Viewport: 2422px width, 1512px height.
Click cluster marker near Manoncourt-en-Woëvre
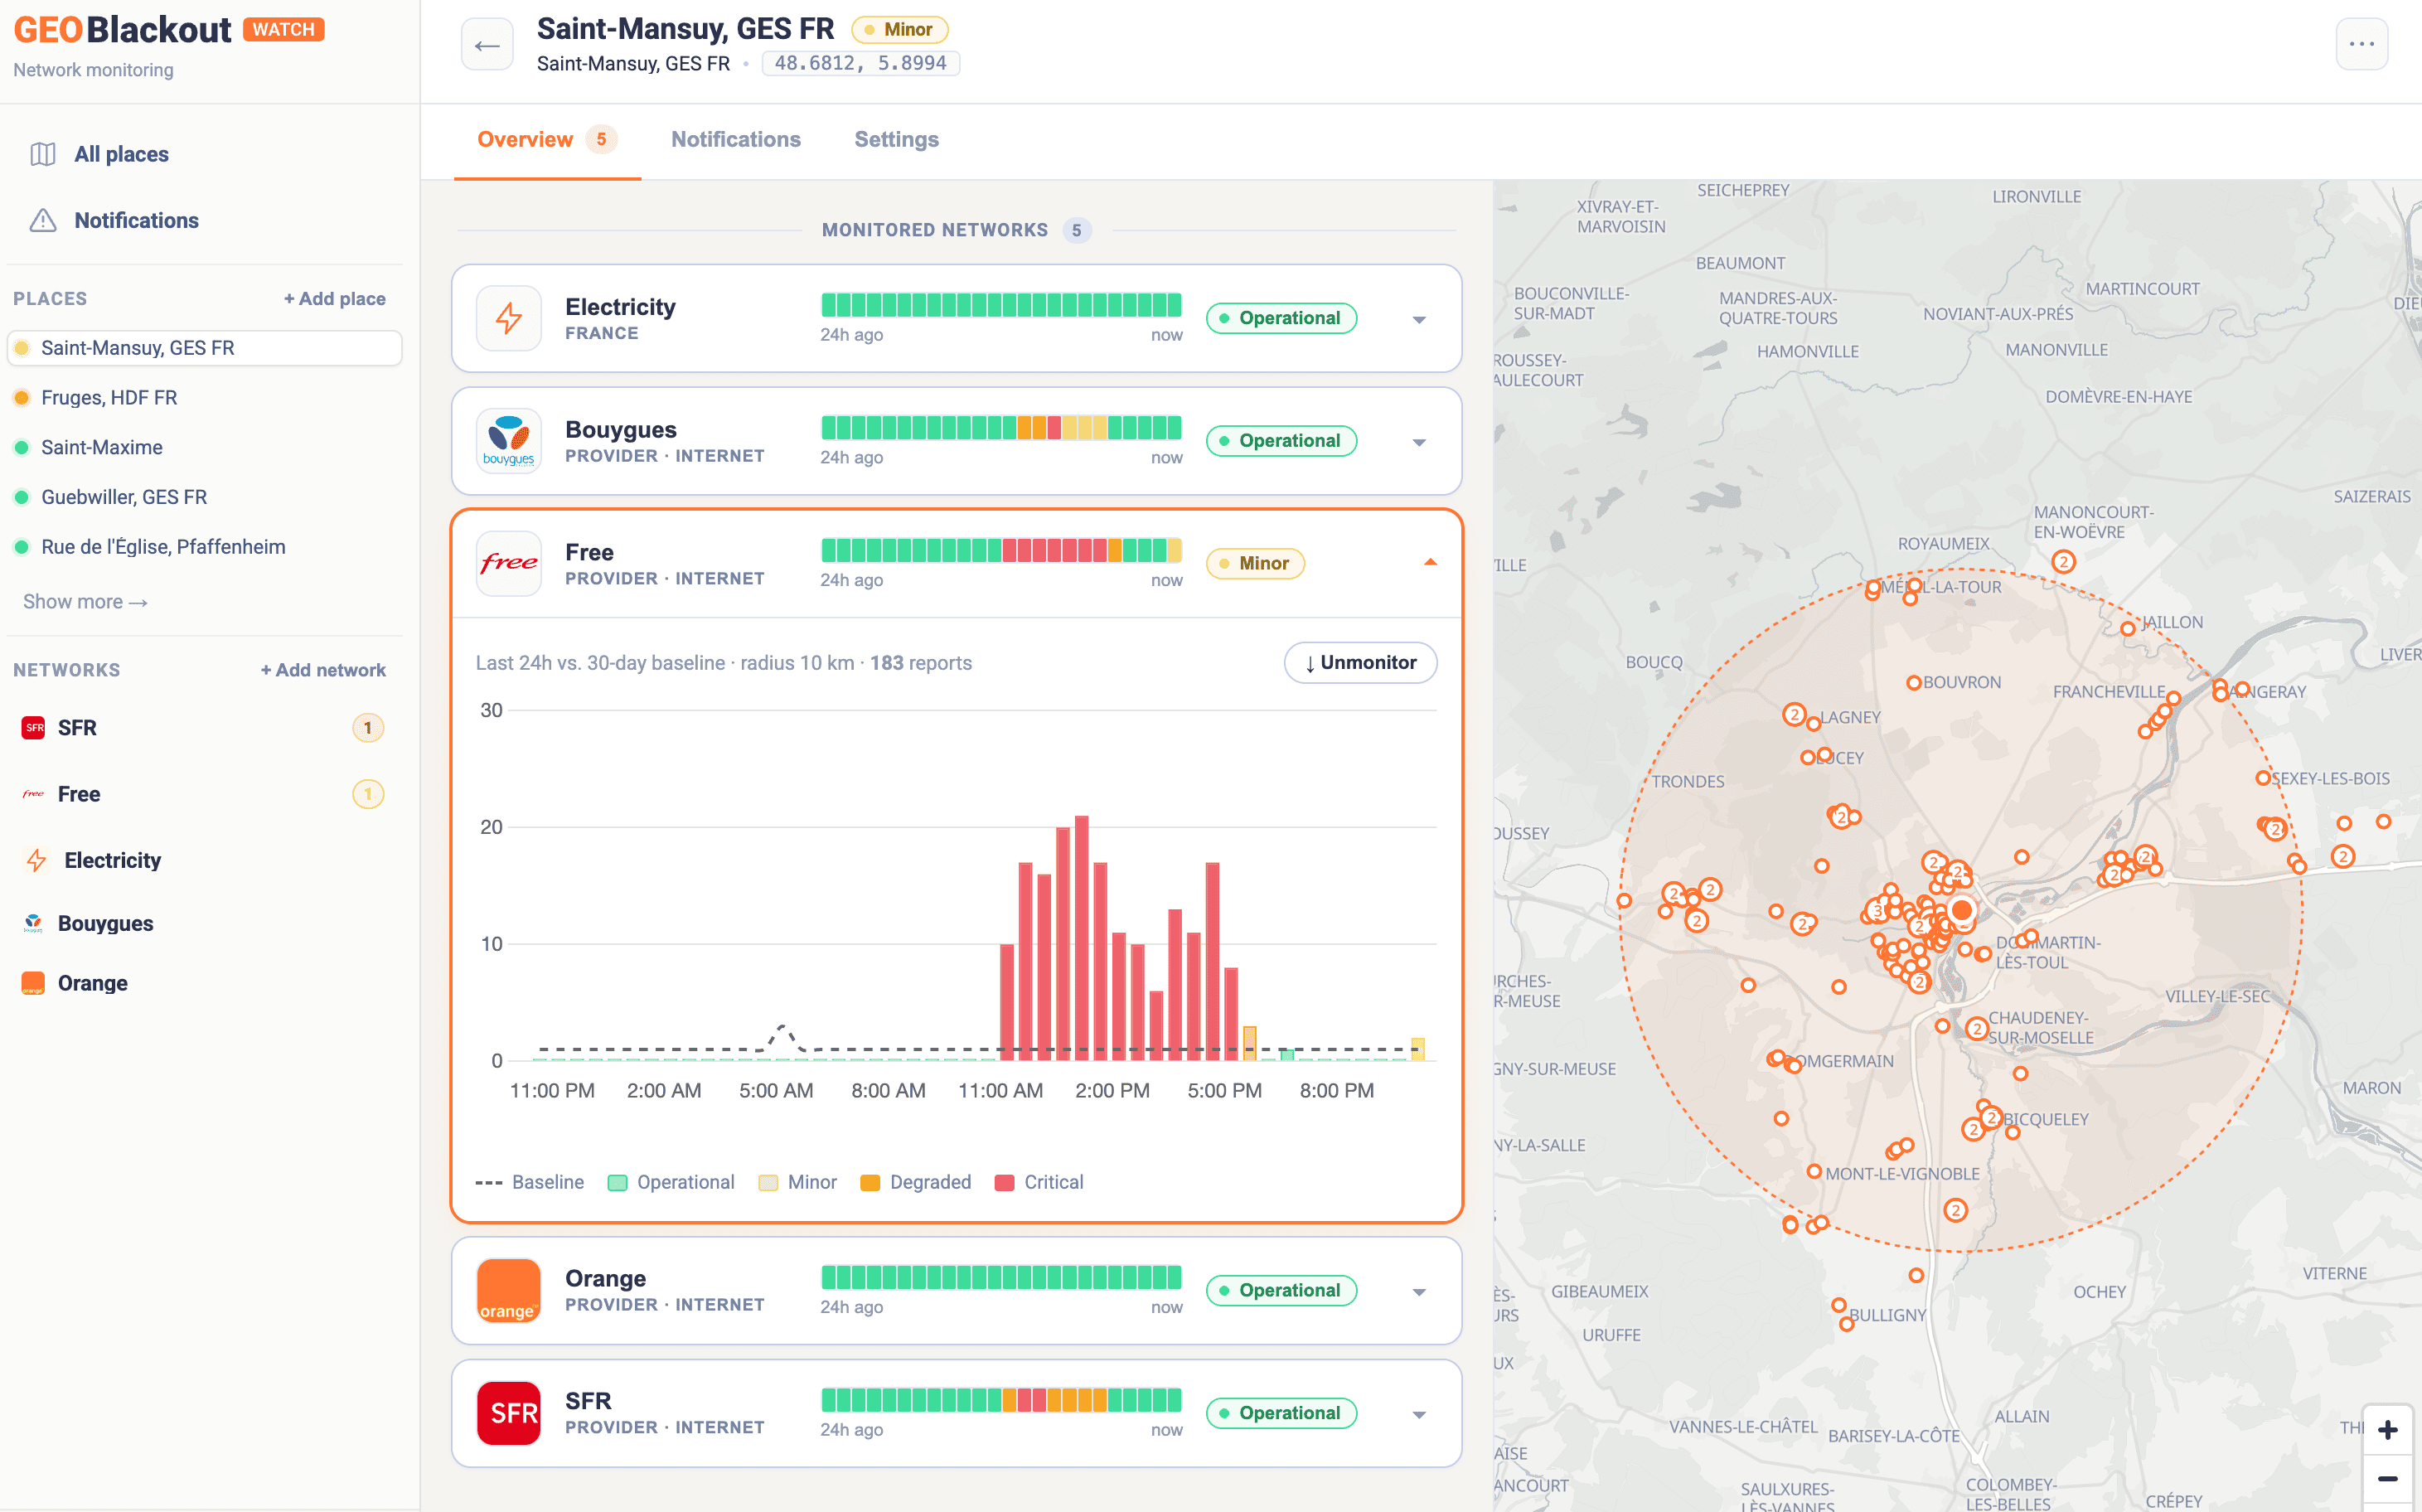[2063, 561]
